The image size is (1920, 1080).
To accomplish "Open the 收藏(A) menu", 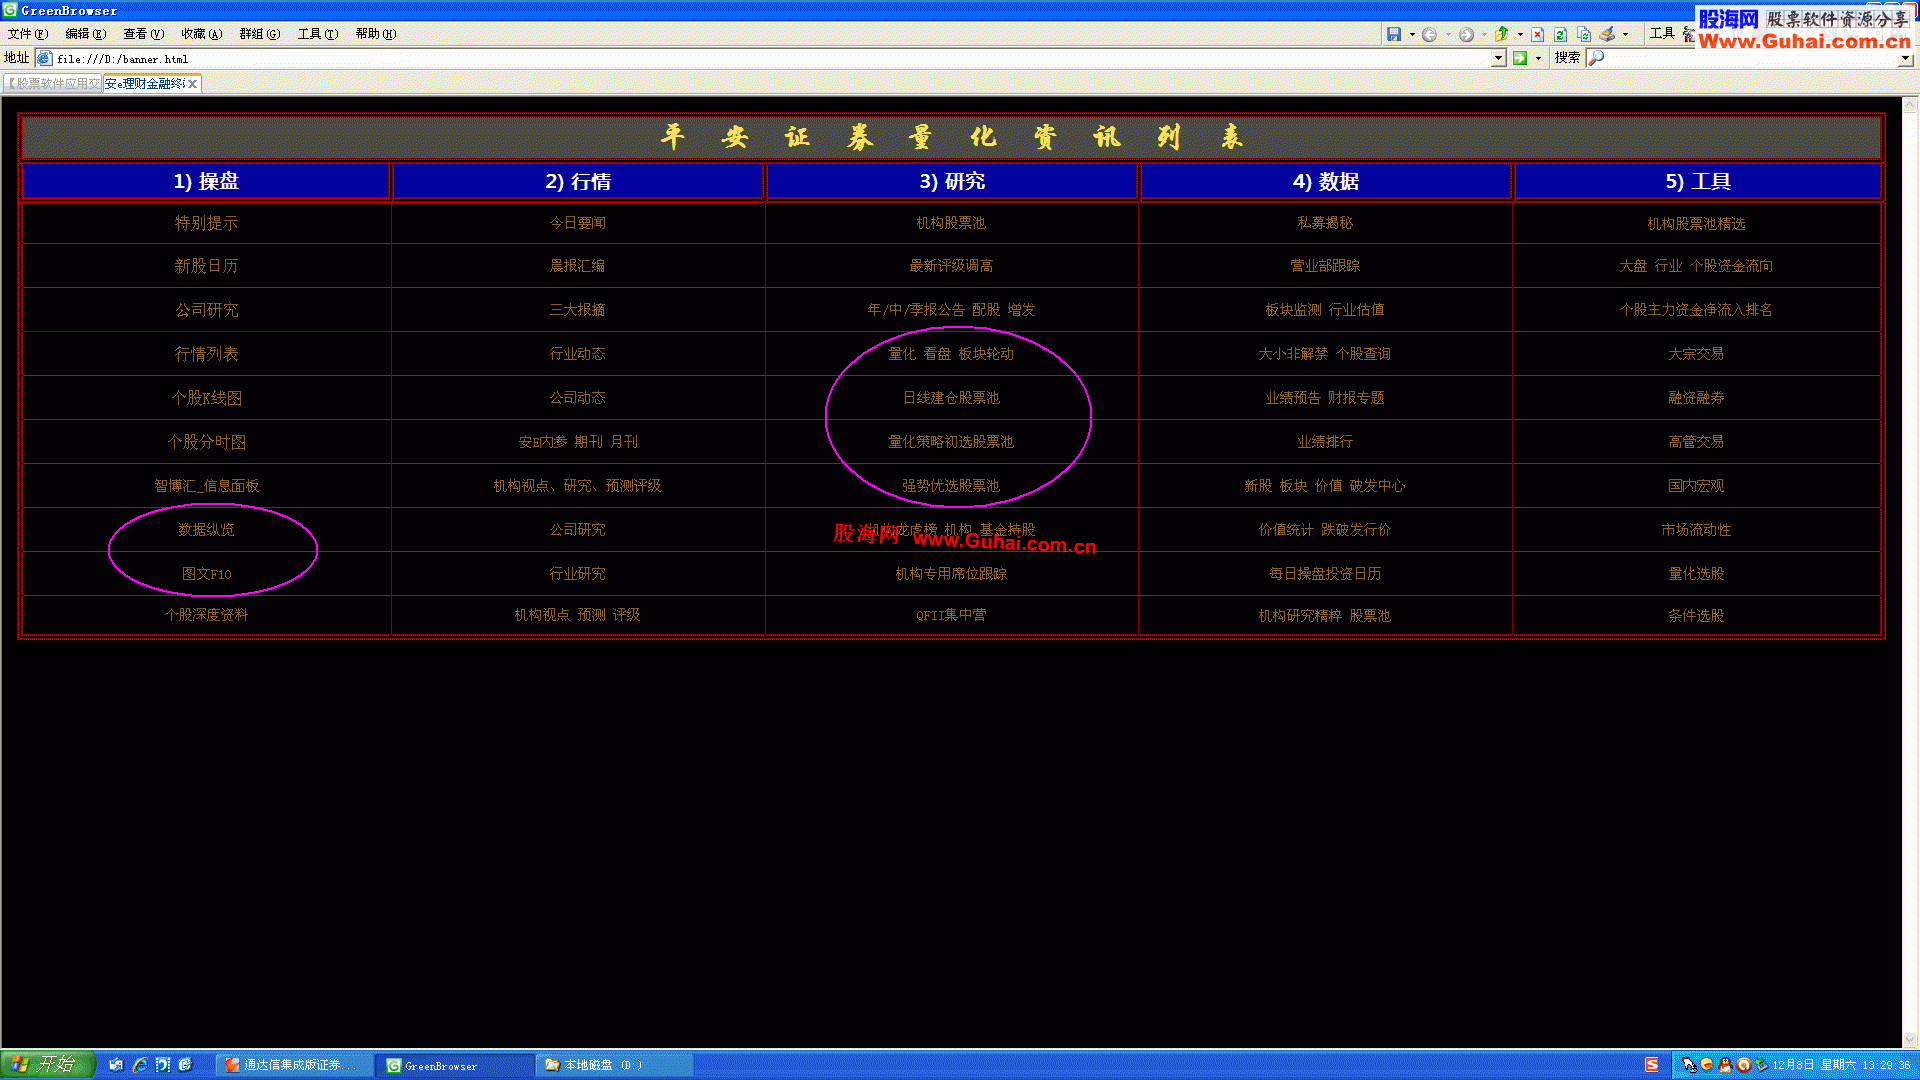I will 201,34.
